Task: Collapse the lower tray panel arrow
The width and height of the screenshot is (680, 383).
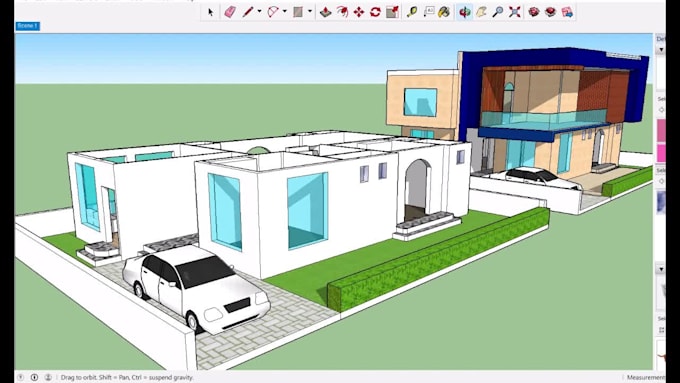Action: click(661, 269)
